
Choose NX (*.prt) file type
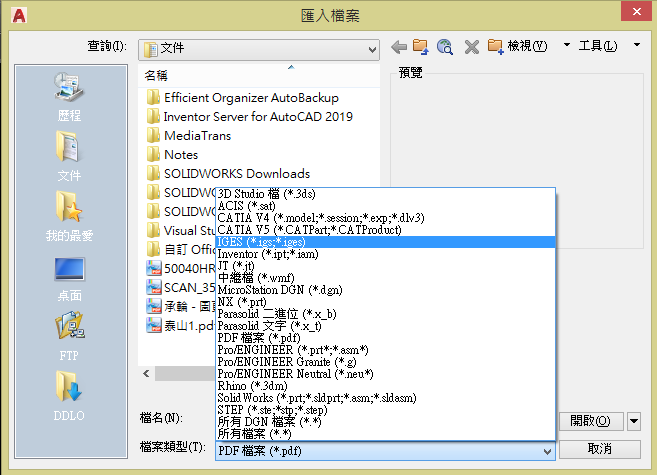385,302
